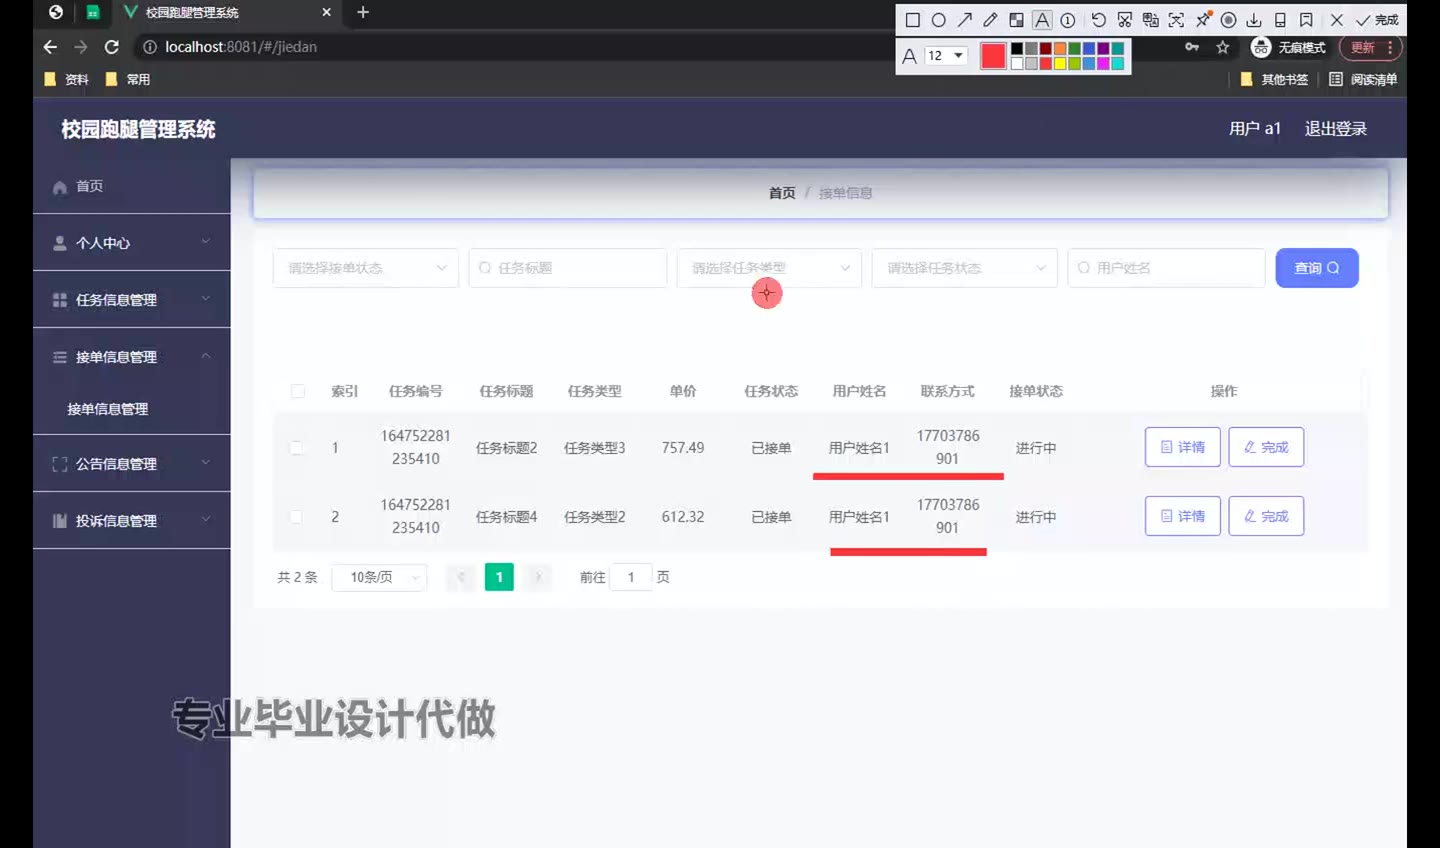Click the translate icon in annotation toolbar
1440x848 pixels.
click(x=1150, y=20)
